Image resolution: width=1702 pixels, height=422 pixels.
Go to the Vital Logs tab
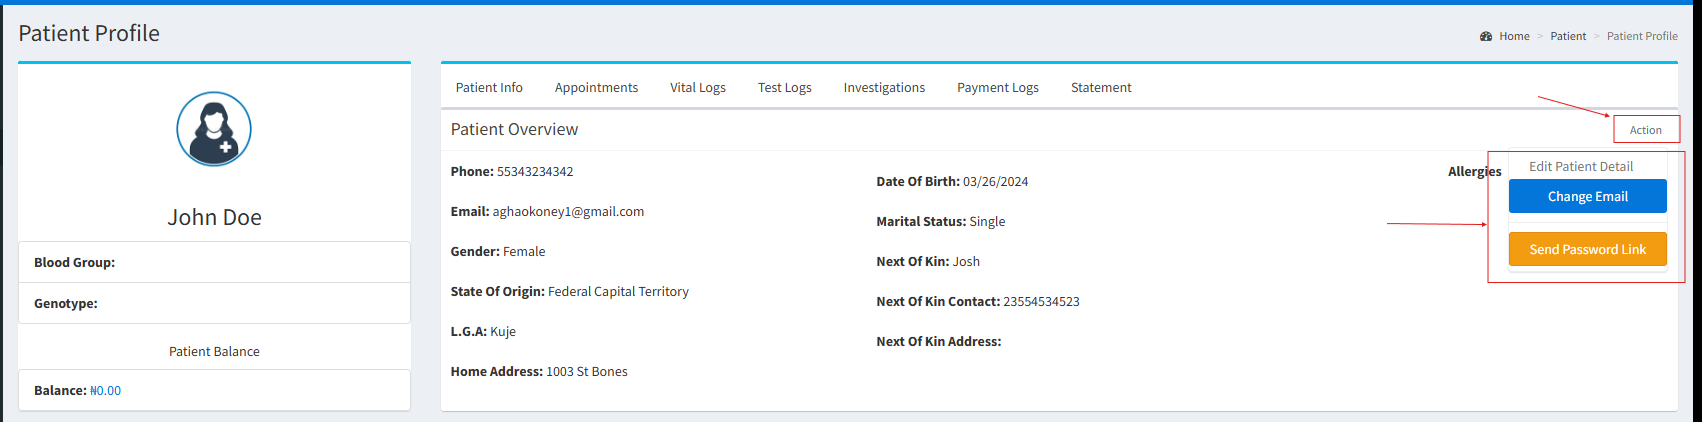(698, 88)
